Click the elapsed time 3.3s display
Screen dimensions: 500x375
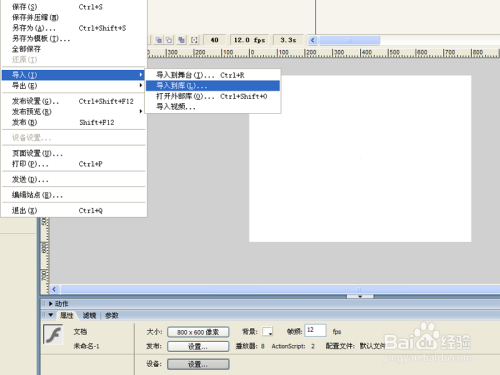pyautogui.click(x=288, y=40)
